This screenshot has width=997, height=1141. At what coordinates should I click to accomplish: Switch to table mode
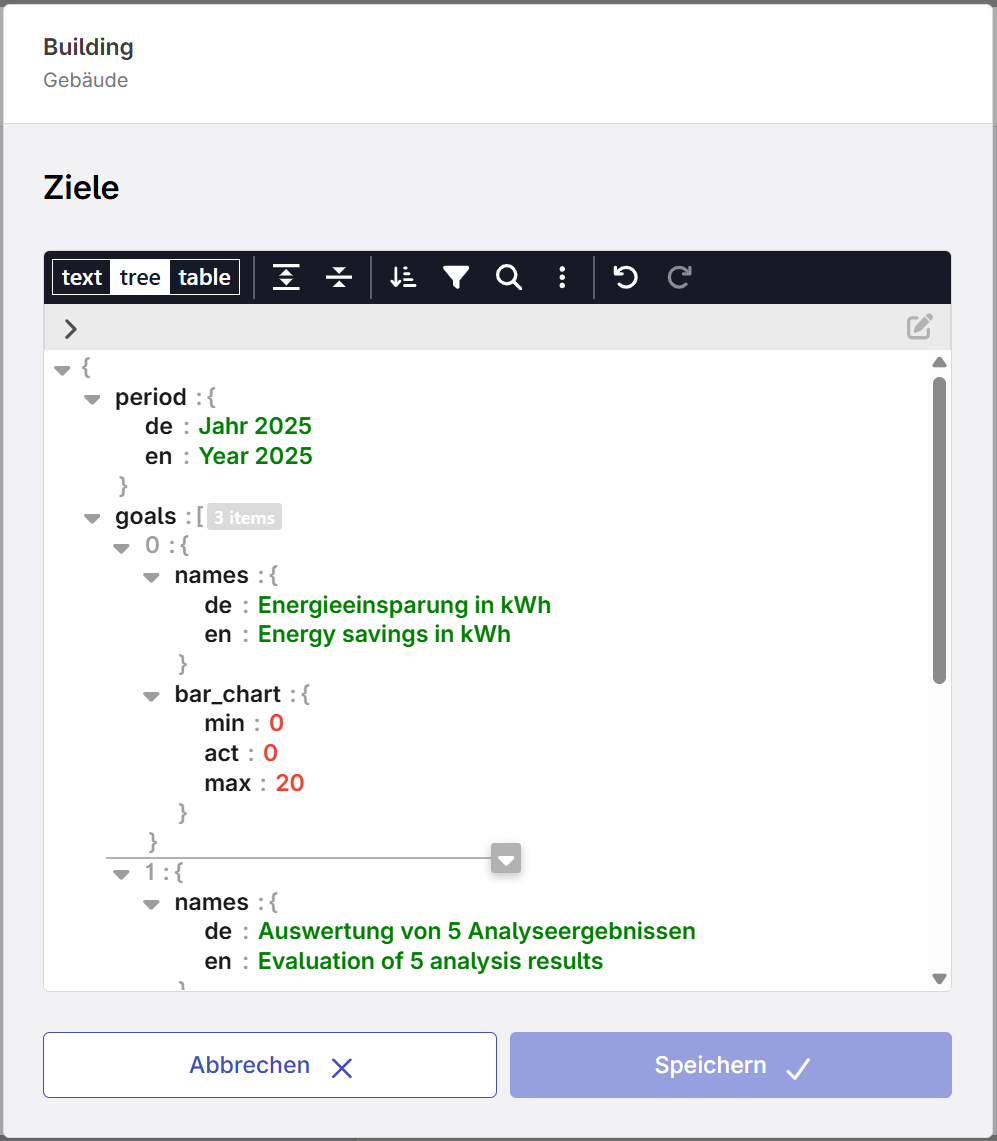click(x=205, y=277)
